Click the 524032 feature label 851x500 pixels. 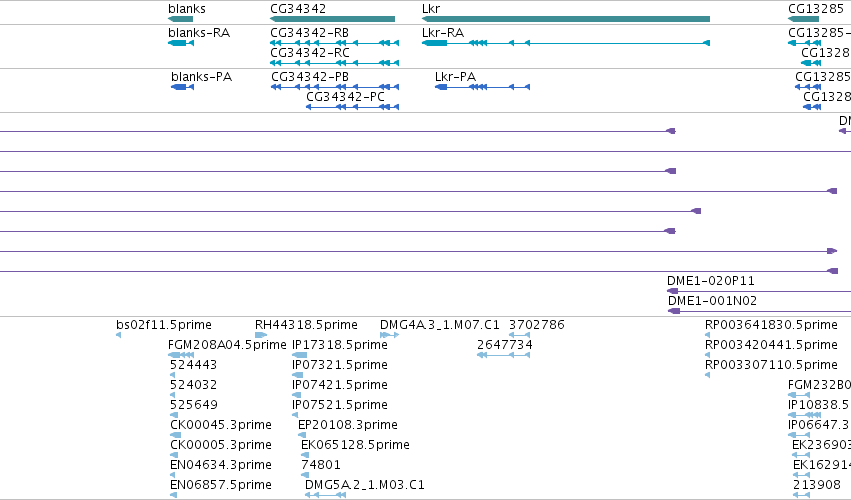pos(193,385)
